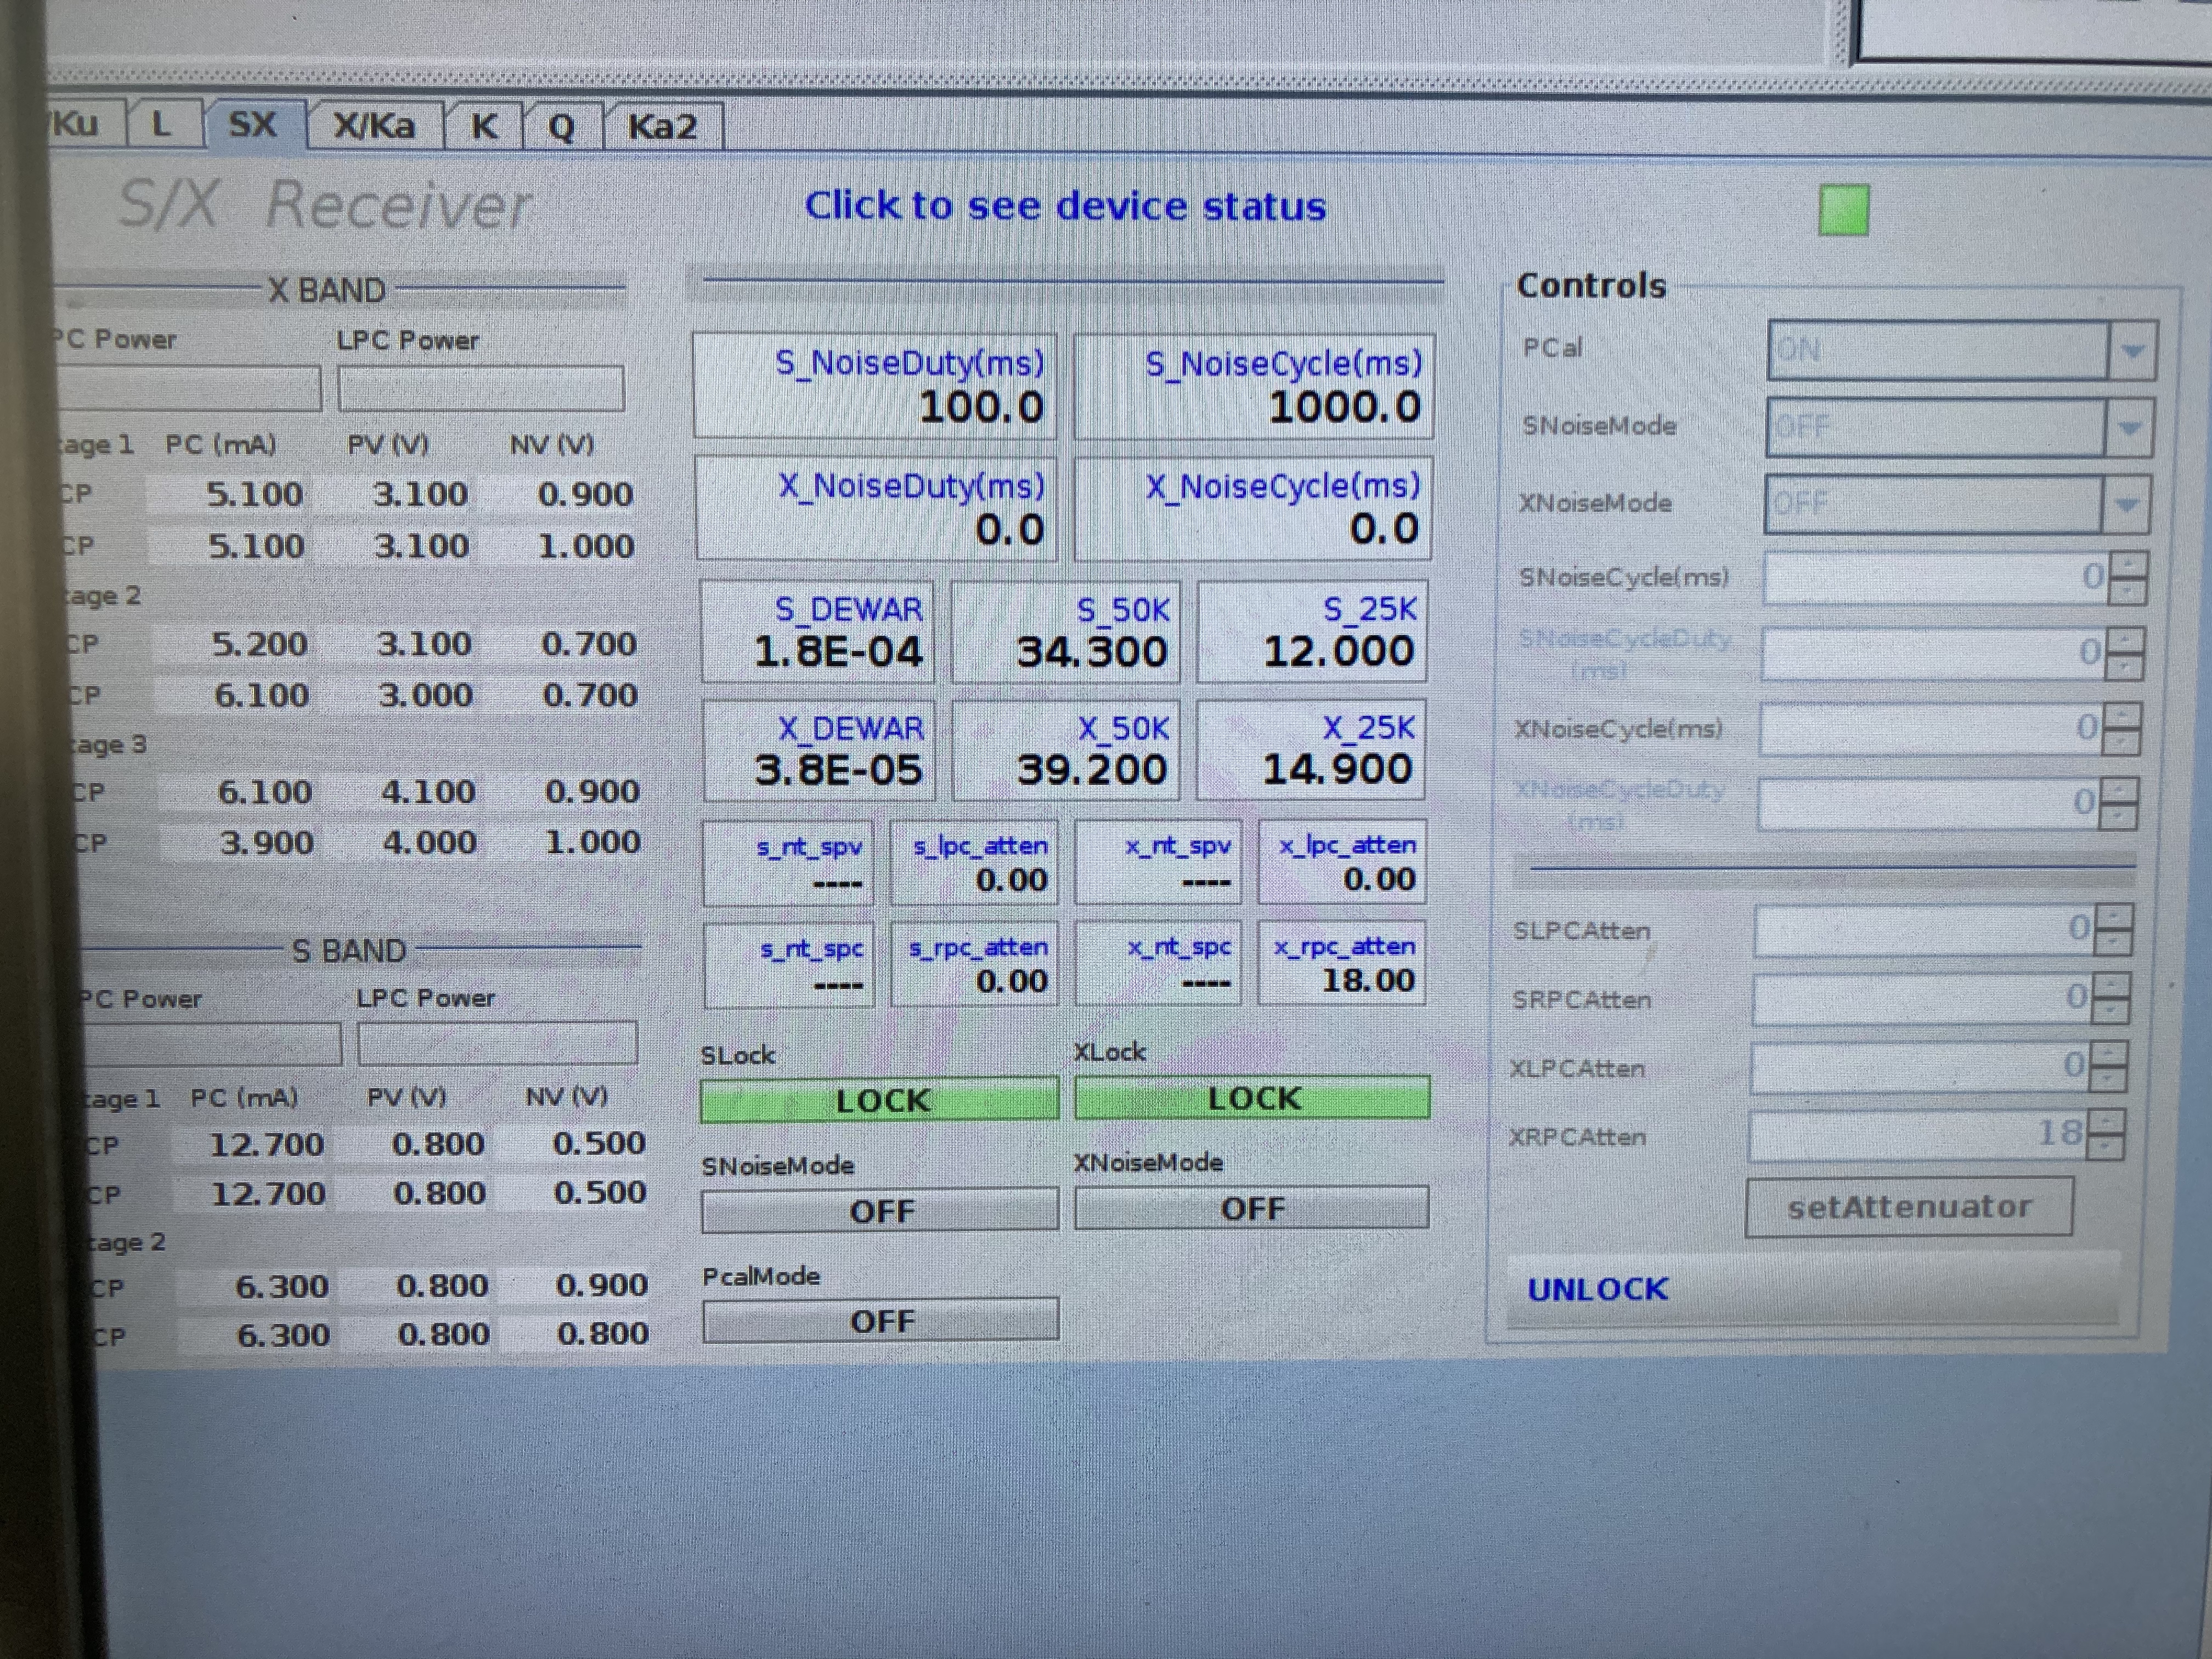Click 'Click to see device status' link
Screen dimensions: 2212x1659
[x=1065, y=206]
